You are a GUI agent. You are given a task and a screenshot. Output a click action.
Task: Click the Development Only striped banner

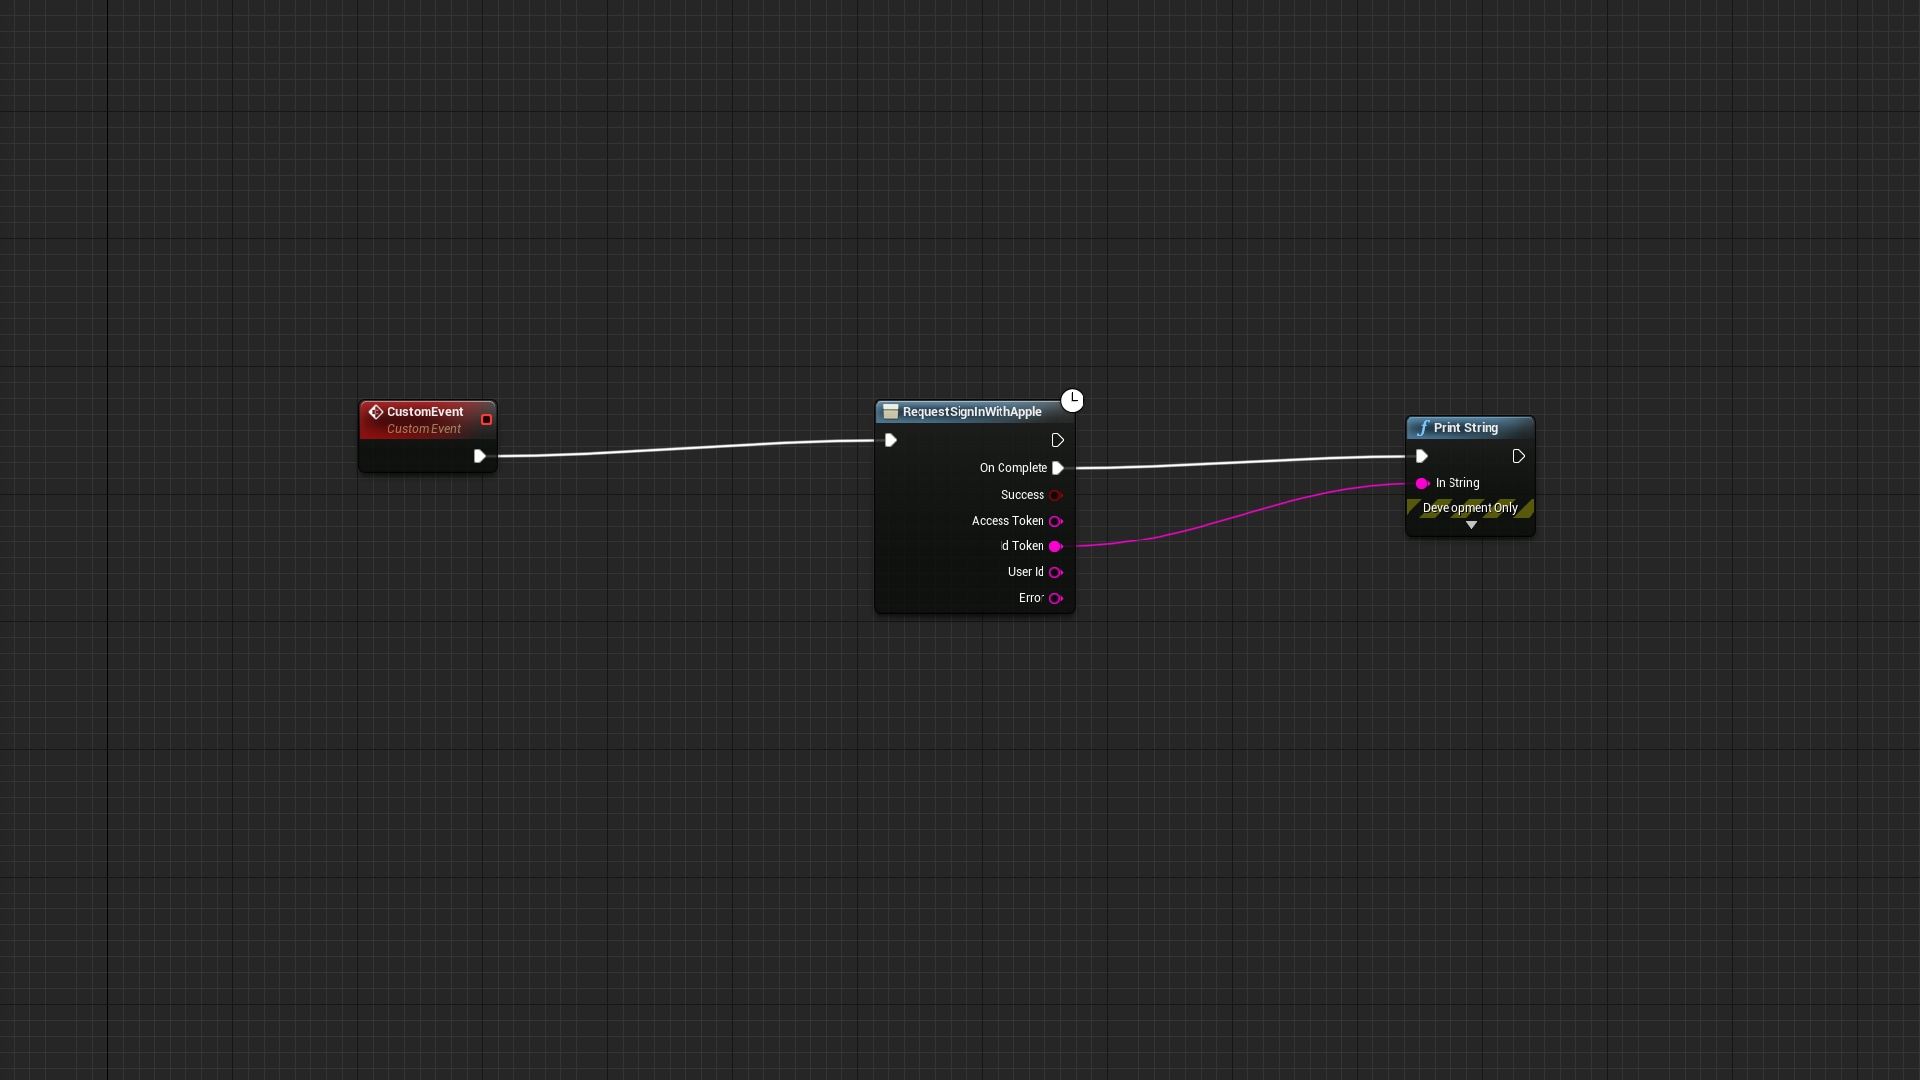pyautogui.click(x=1470, y=508)
